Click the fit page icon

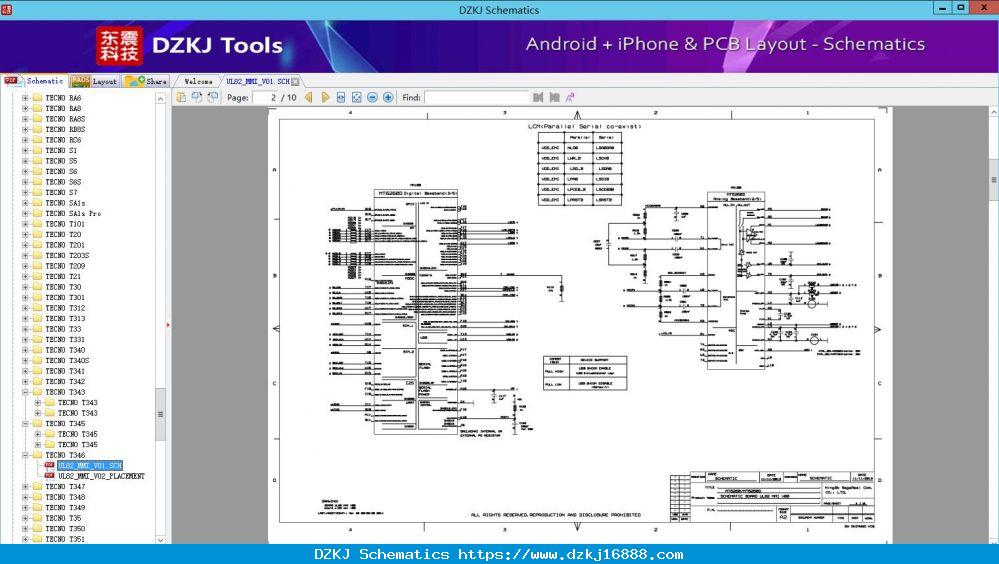coord(357,97)
